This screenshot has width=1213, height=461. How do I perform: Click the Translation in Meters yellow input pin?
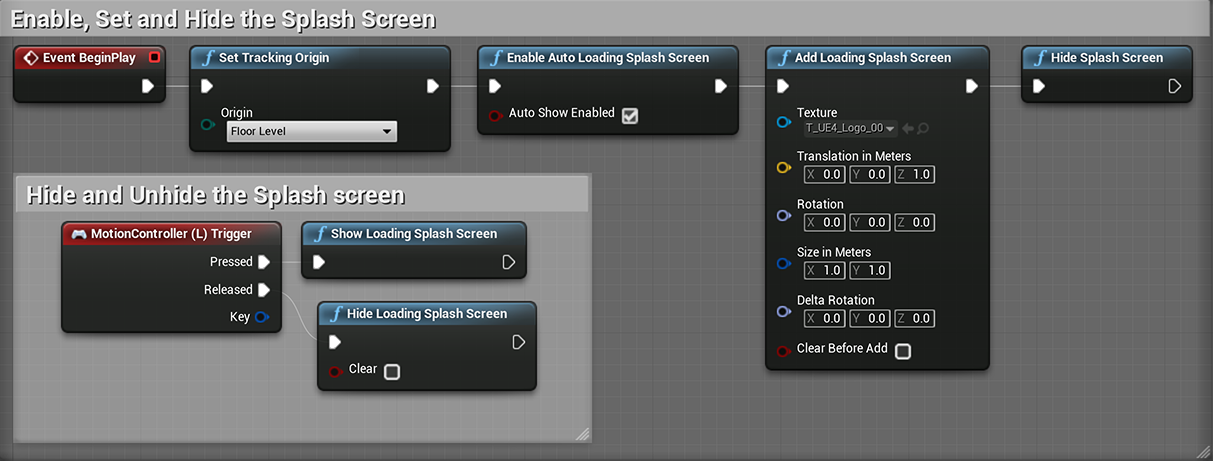coord(784,168)
